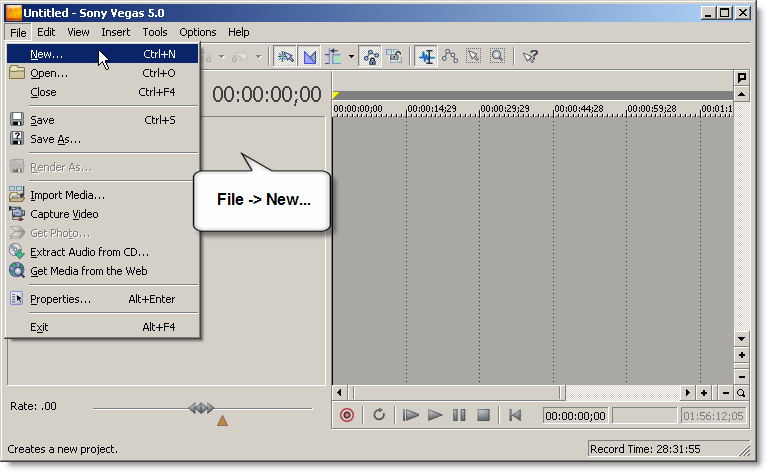Select Capture Video menu entry
The width and height of the screenshot is (767, 472).
[x=102, y=214]
